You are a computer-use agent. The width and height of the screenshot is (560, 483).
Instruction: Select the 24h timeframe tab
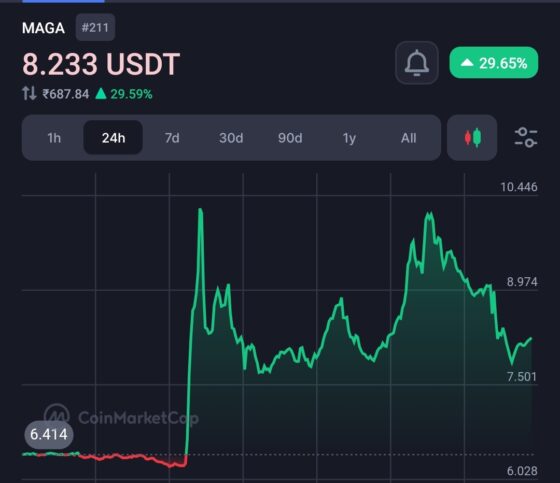click(x=113, y=138)
